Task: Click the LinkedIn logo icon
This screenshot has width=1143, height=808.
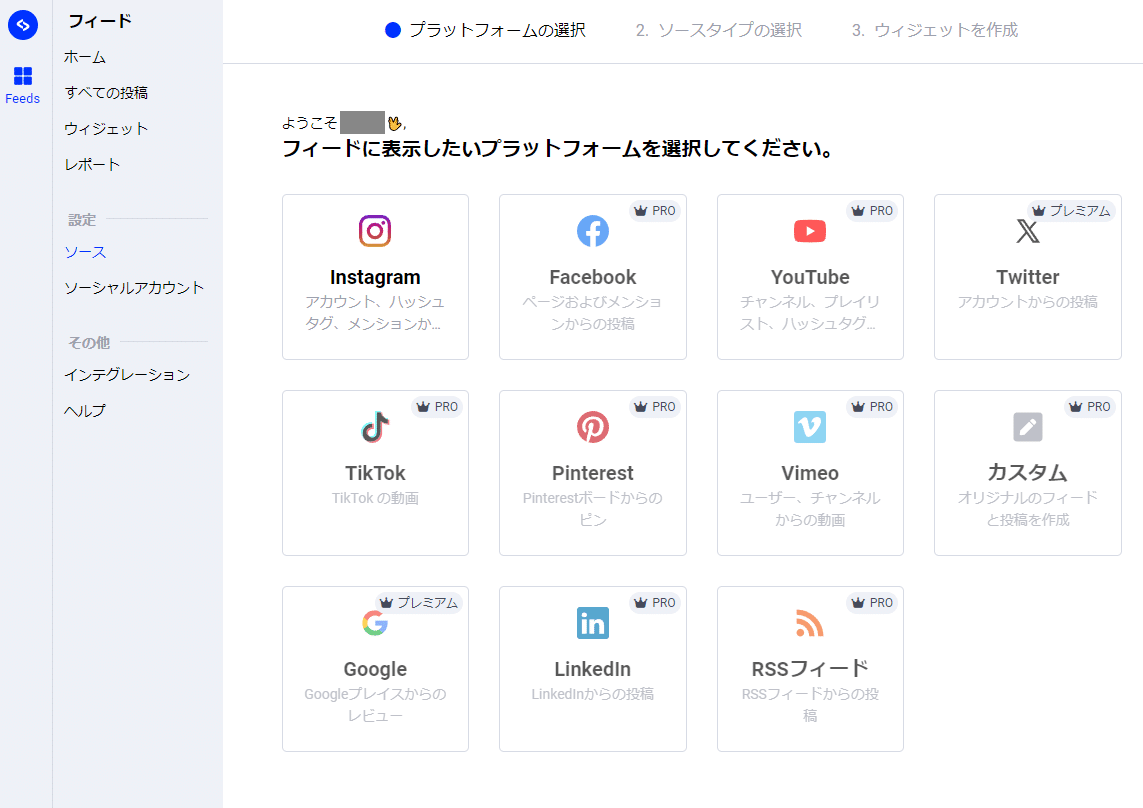Action: pyautogui.click(x=593, y=624)
